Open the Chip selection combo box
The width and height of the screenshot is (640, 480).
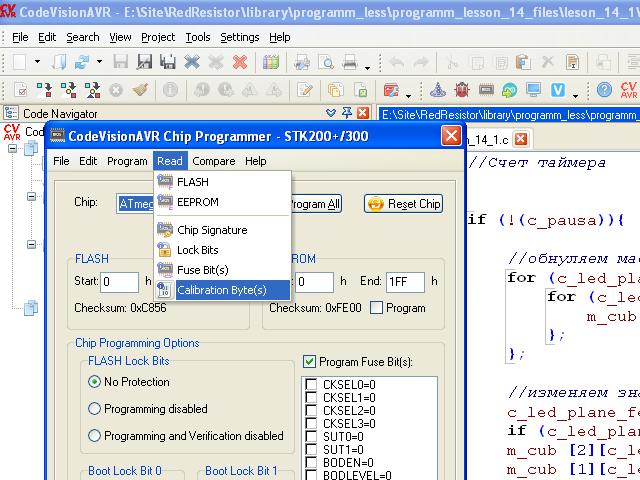(135, 203)
